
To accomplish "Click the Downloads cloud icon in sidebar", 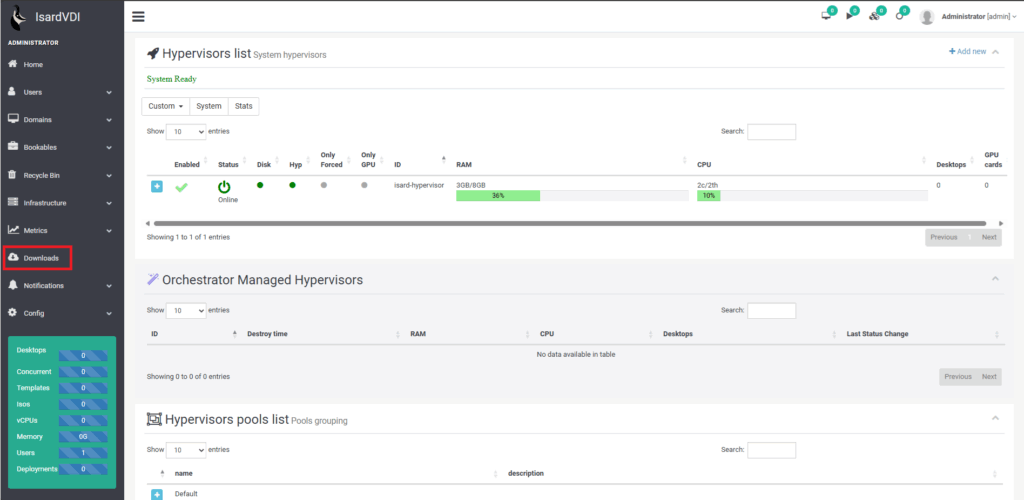I will click(13, 258).
